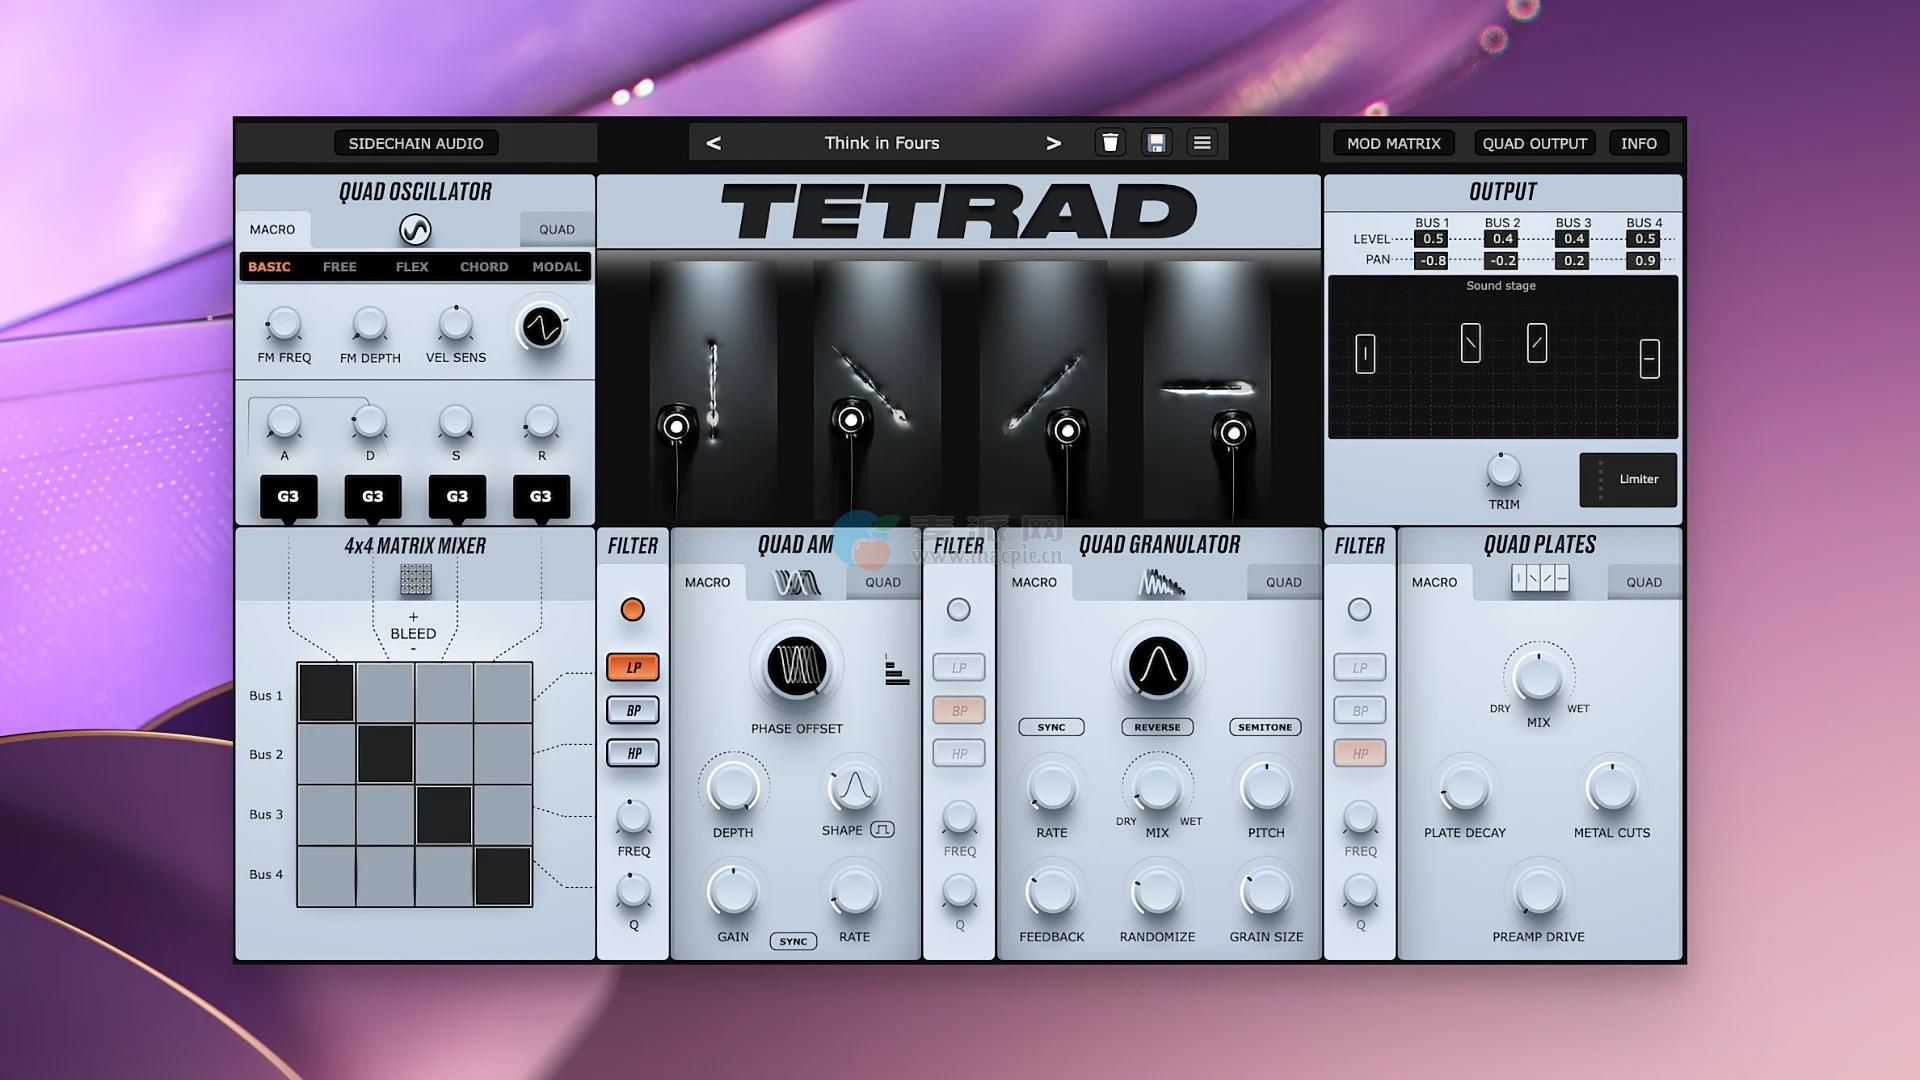Click the trash icon to delete the preset
Image resolution: width=1920 pixels, height=1080 pixels.
1110,143
